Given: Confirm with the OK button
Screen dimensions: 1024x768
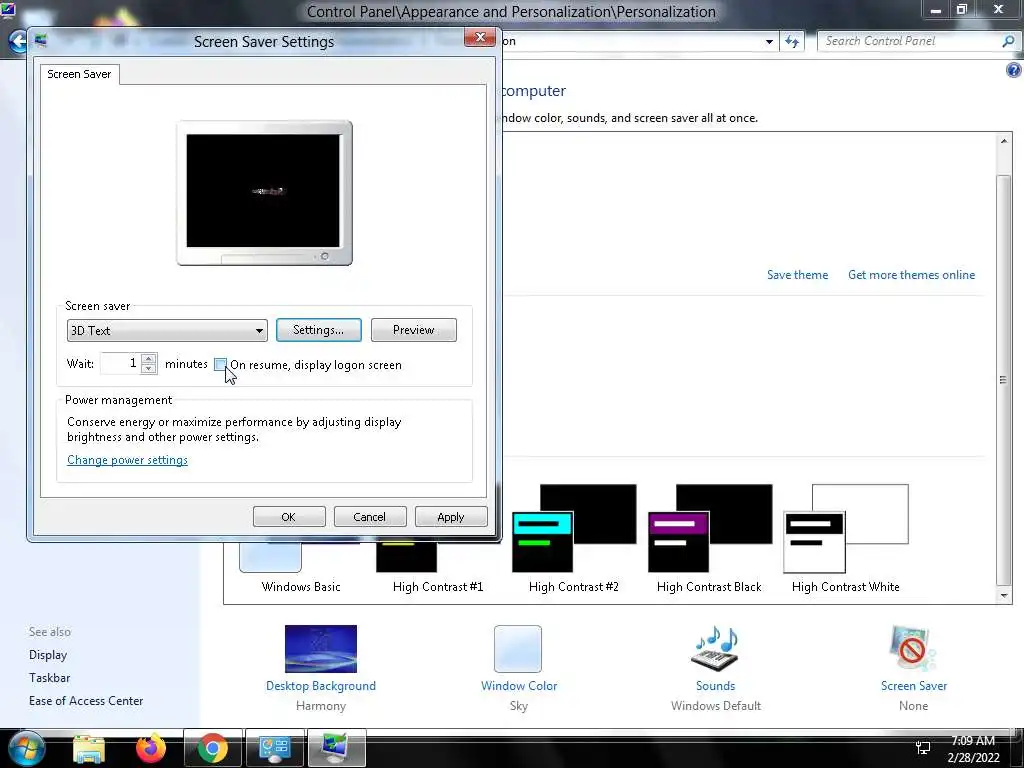Looking at the screenshot, I should click(289, 517).
